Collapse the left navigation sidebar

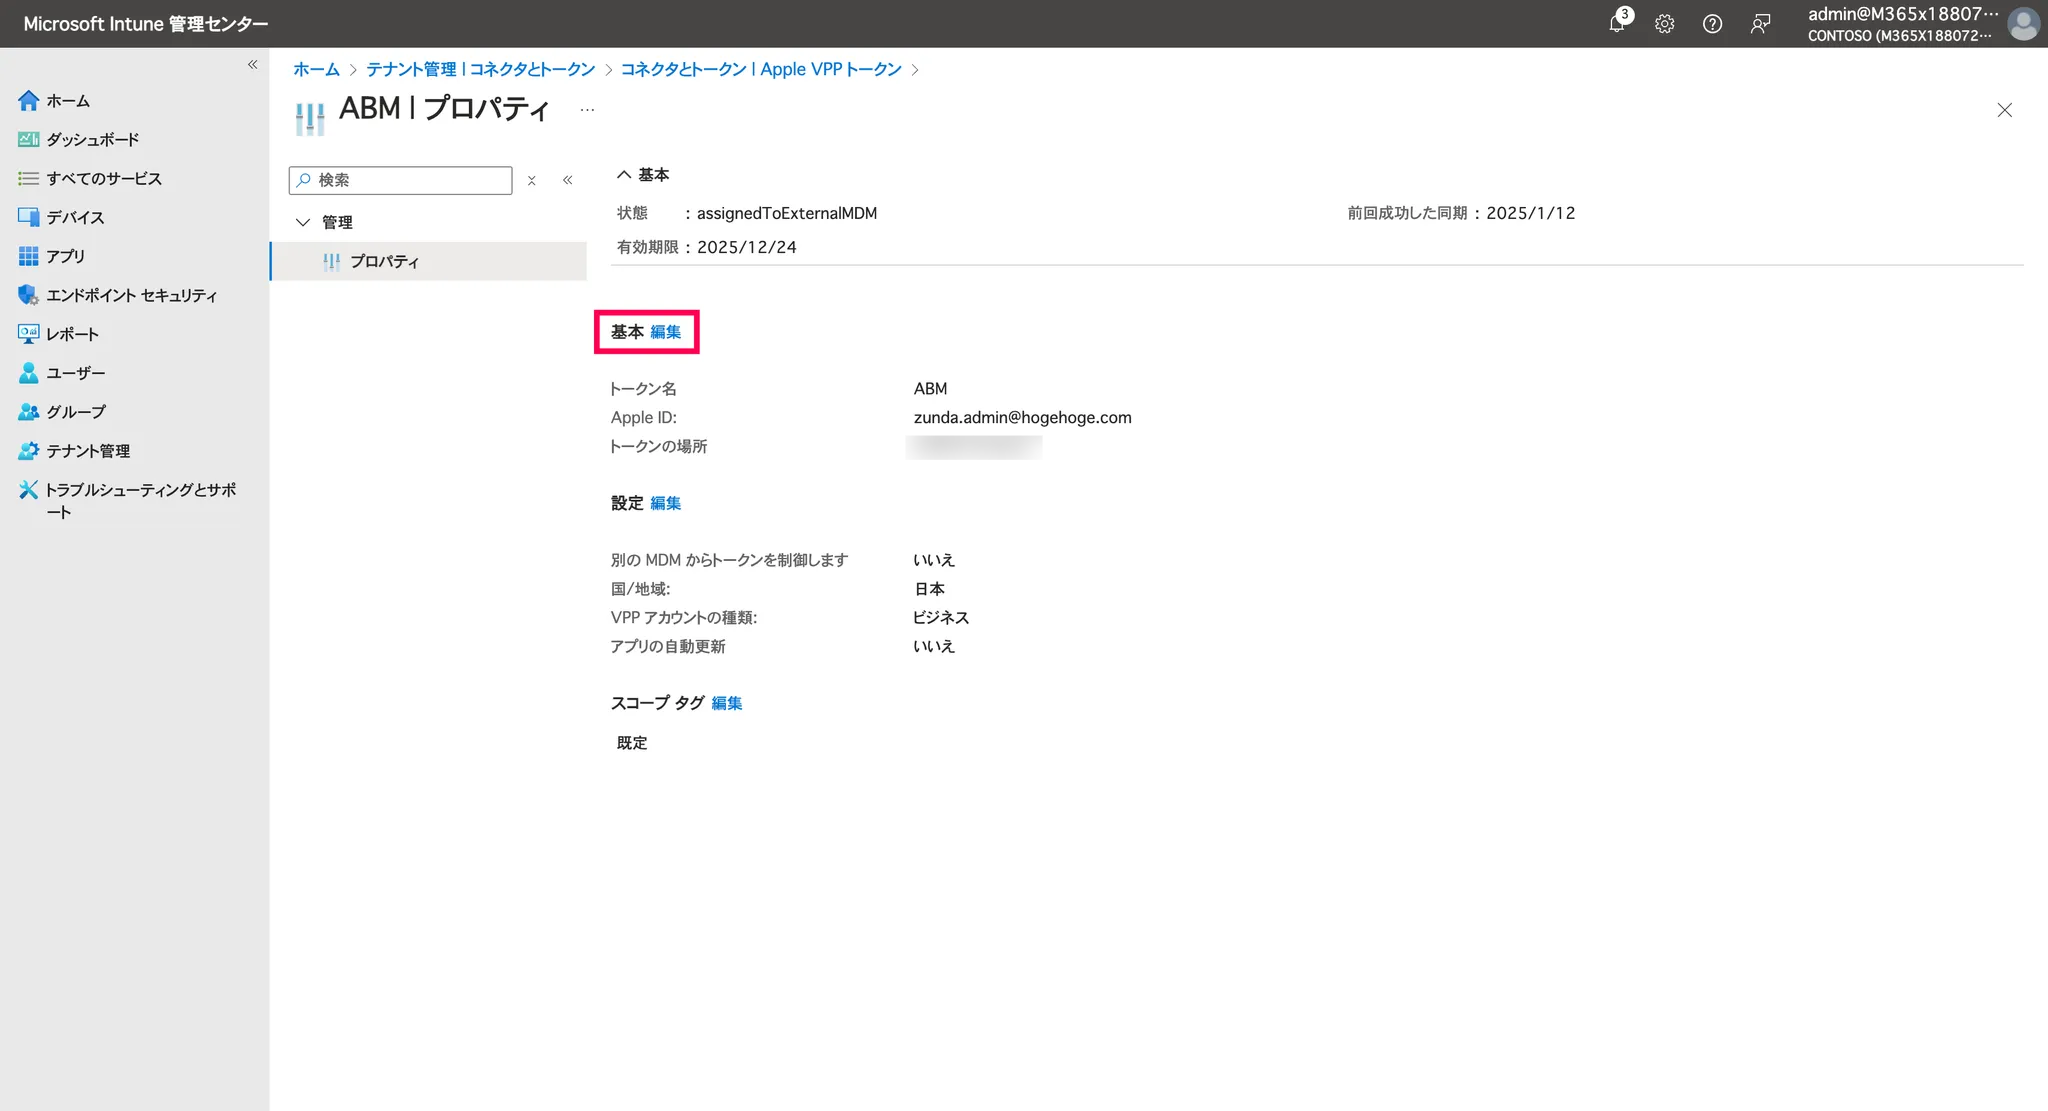point(252,65)
